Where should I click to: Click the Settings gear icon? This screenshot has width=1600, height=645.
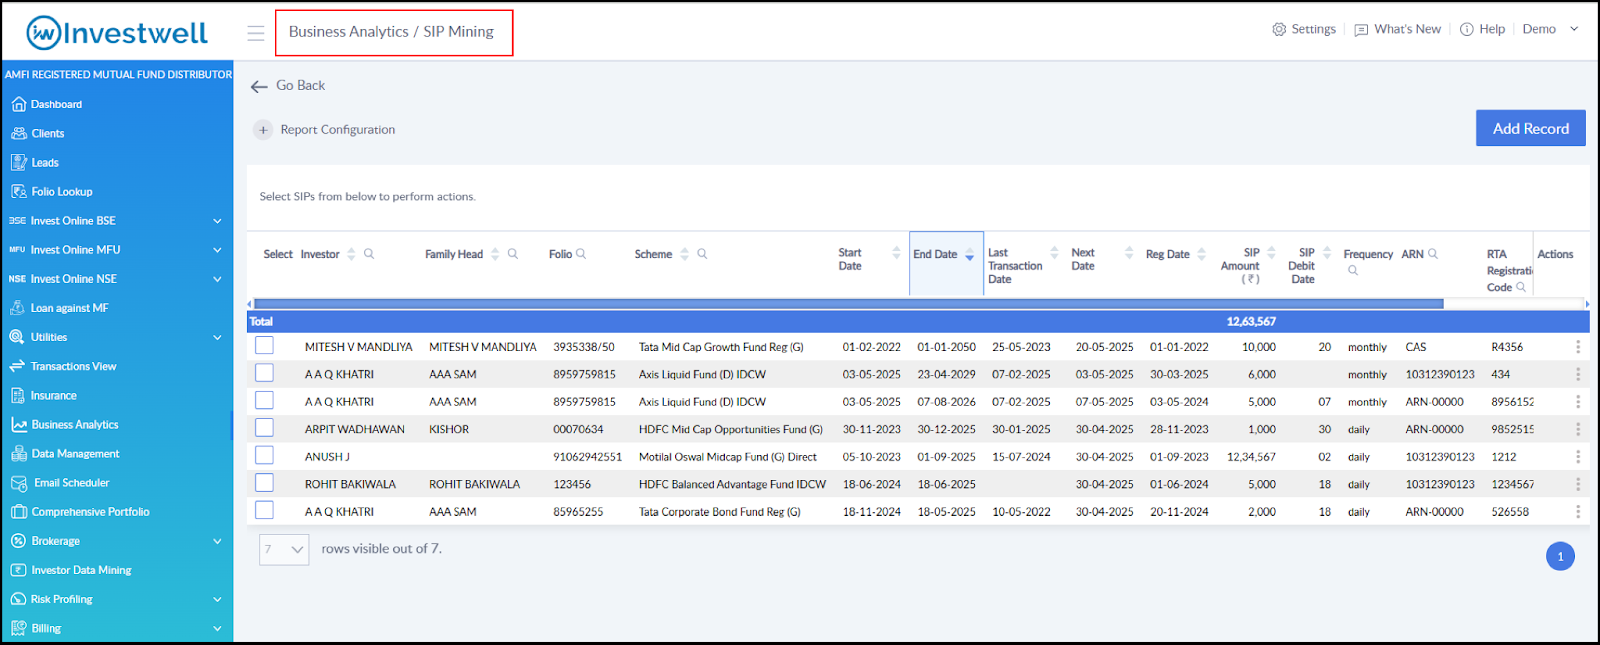pyautogui.click(x=1279, y=30)
